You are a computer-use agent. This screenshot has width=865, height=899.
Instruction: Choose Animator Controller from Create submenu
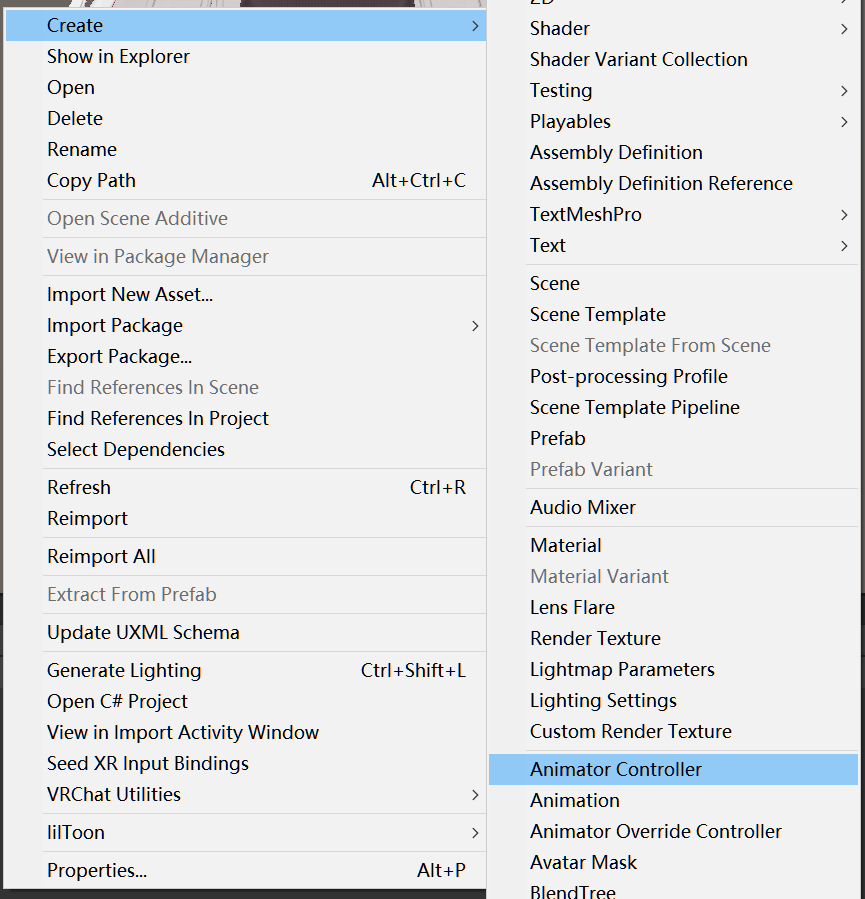[616, 769]
